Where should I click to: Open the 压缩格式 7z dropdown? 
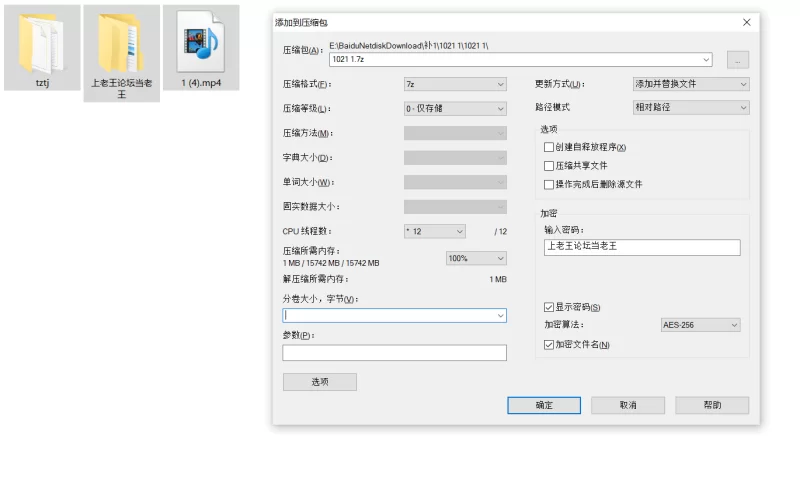point(455,84)
